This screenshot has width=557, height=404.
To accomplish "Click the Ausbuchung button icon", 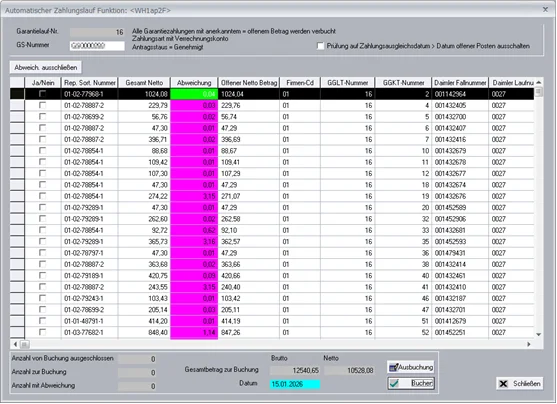I will [x=393, y=367].
